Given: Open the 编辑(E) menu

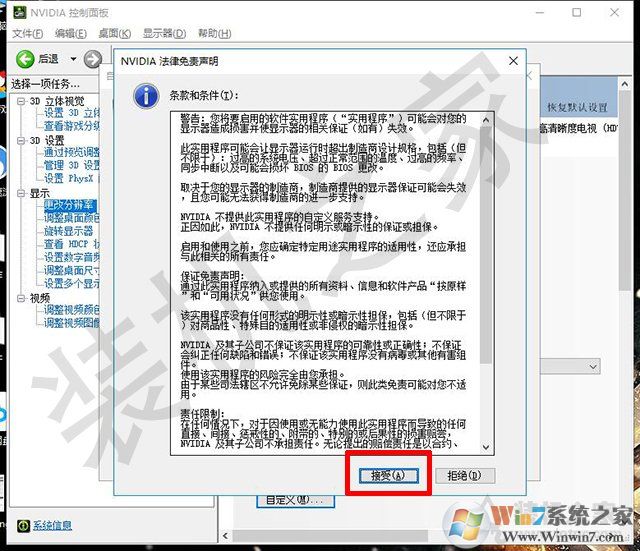Looking at the screenshot, I should [71, 33].
